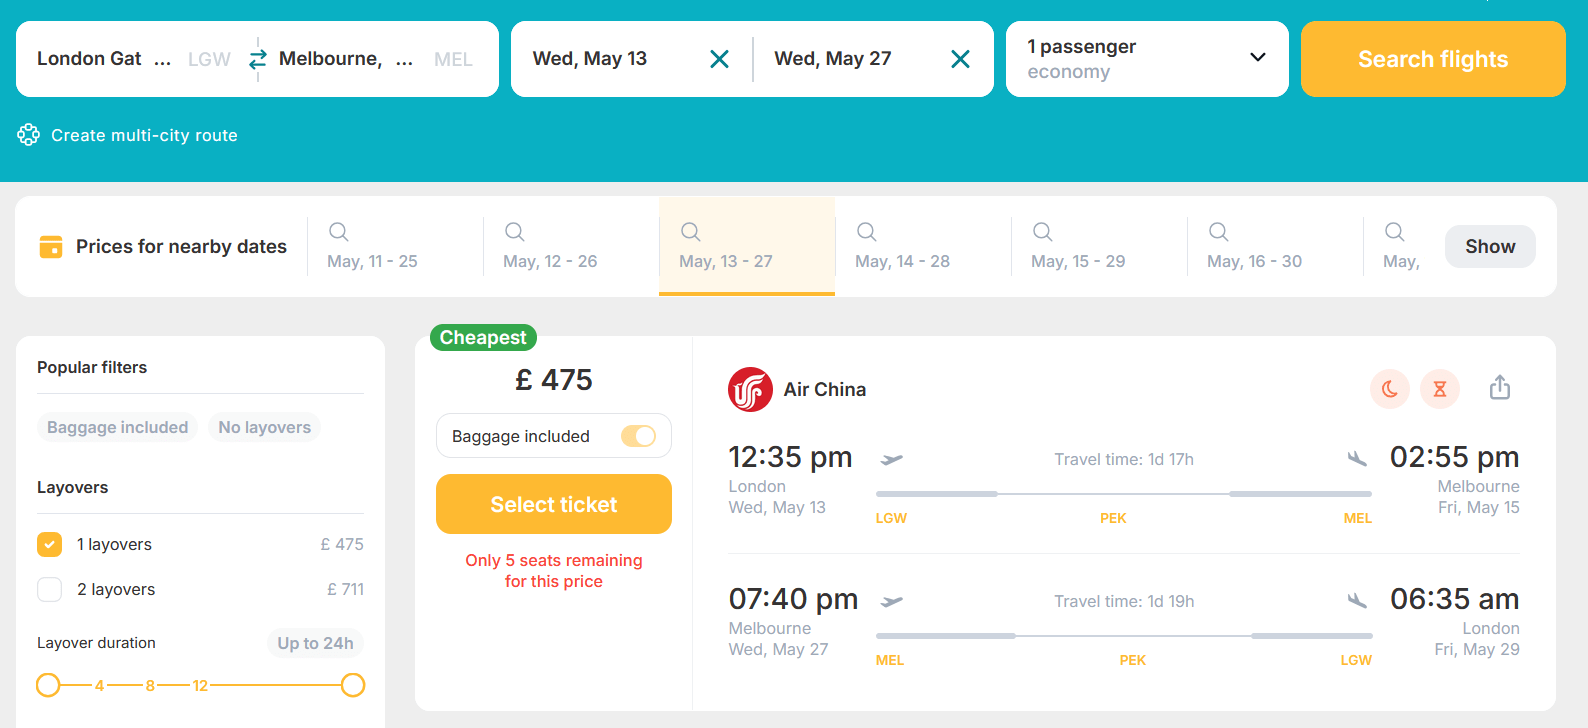
Task: Uncheck the 1 layovers checkbox
Action: pos(50,544)
